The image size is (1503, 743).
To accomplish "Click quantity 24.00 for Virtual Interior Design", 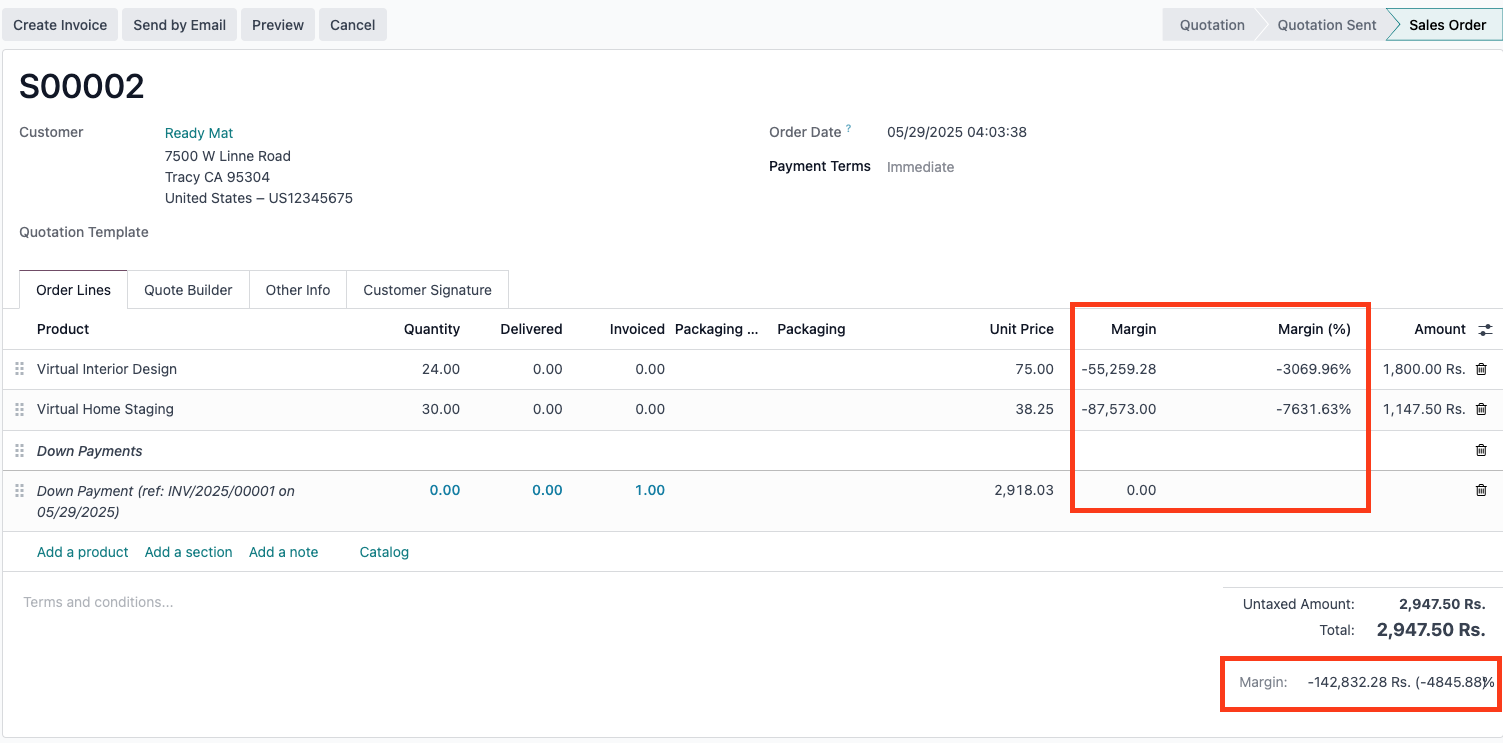I will 441,369.
